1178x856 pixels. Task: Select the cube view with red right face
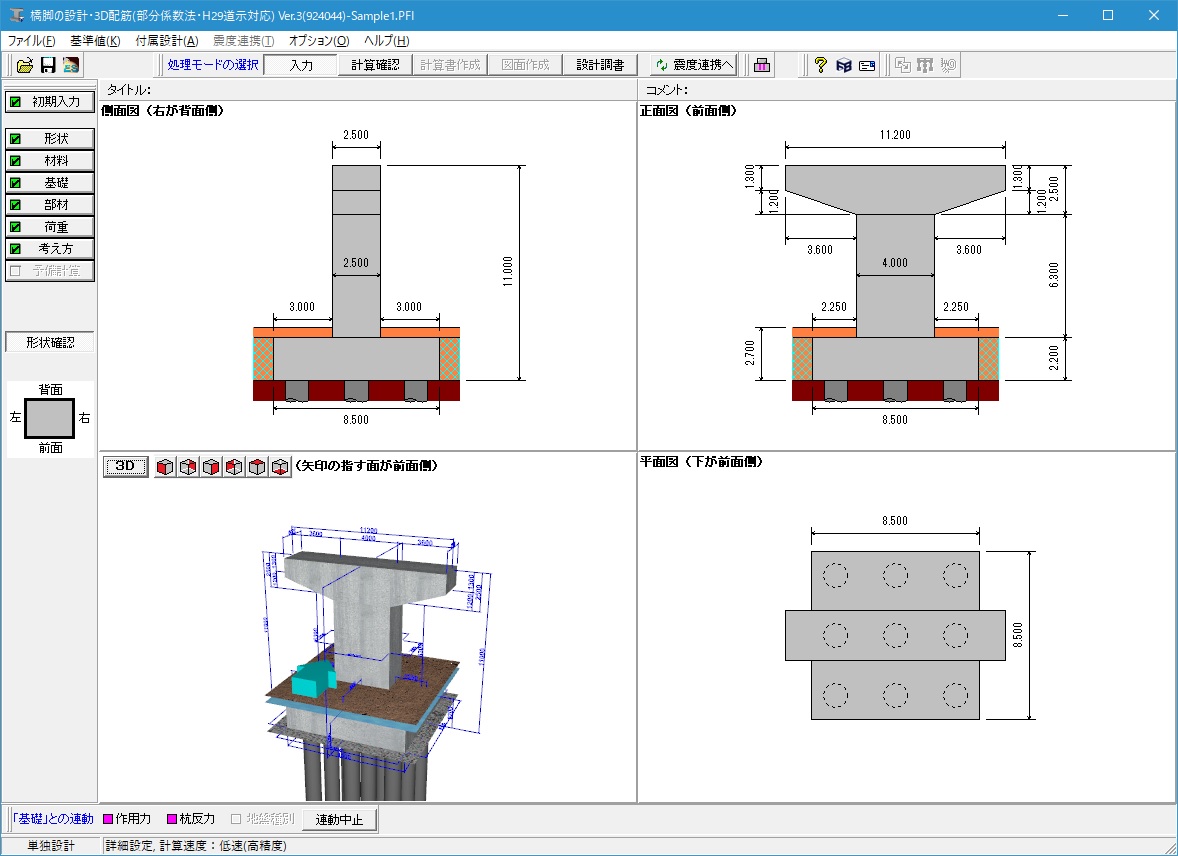[x=211, y=467]
